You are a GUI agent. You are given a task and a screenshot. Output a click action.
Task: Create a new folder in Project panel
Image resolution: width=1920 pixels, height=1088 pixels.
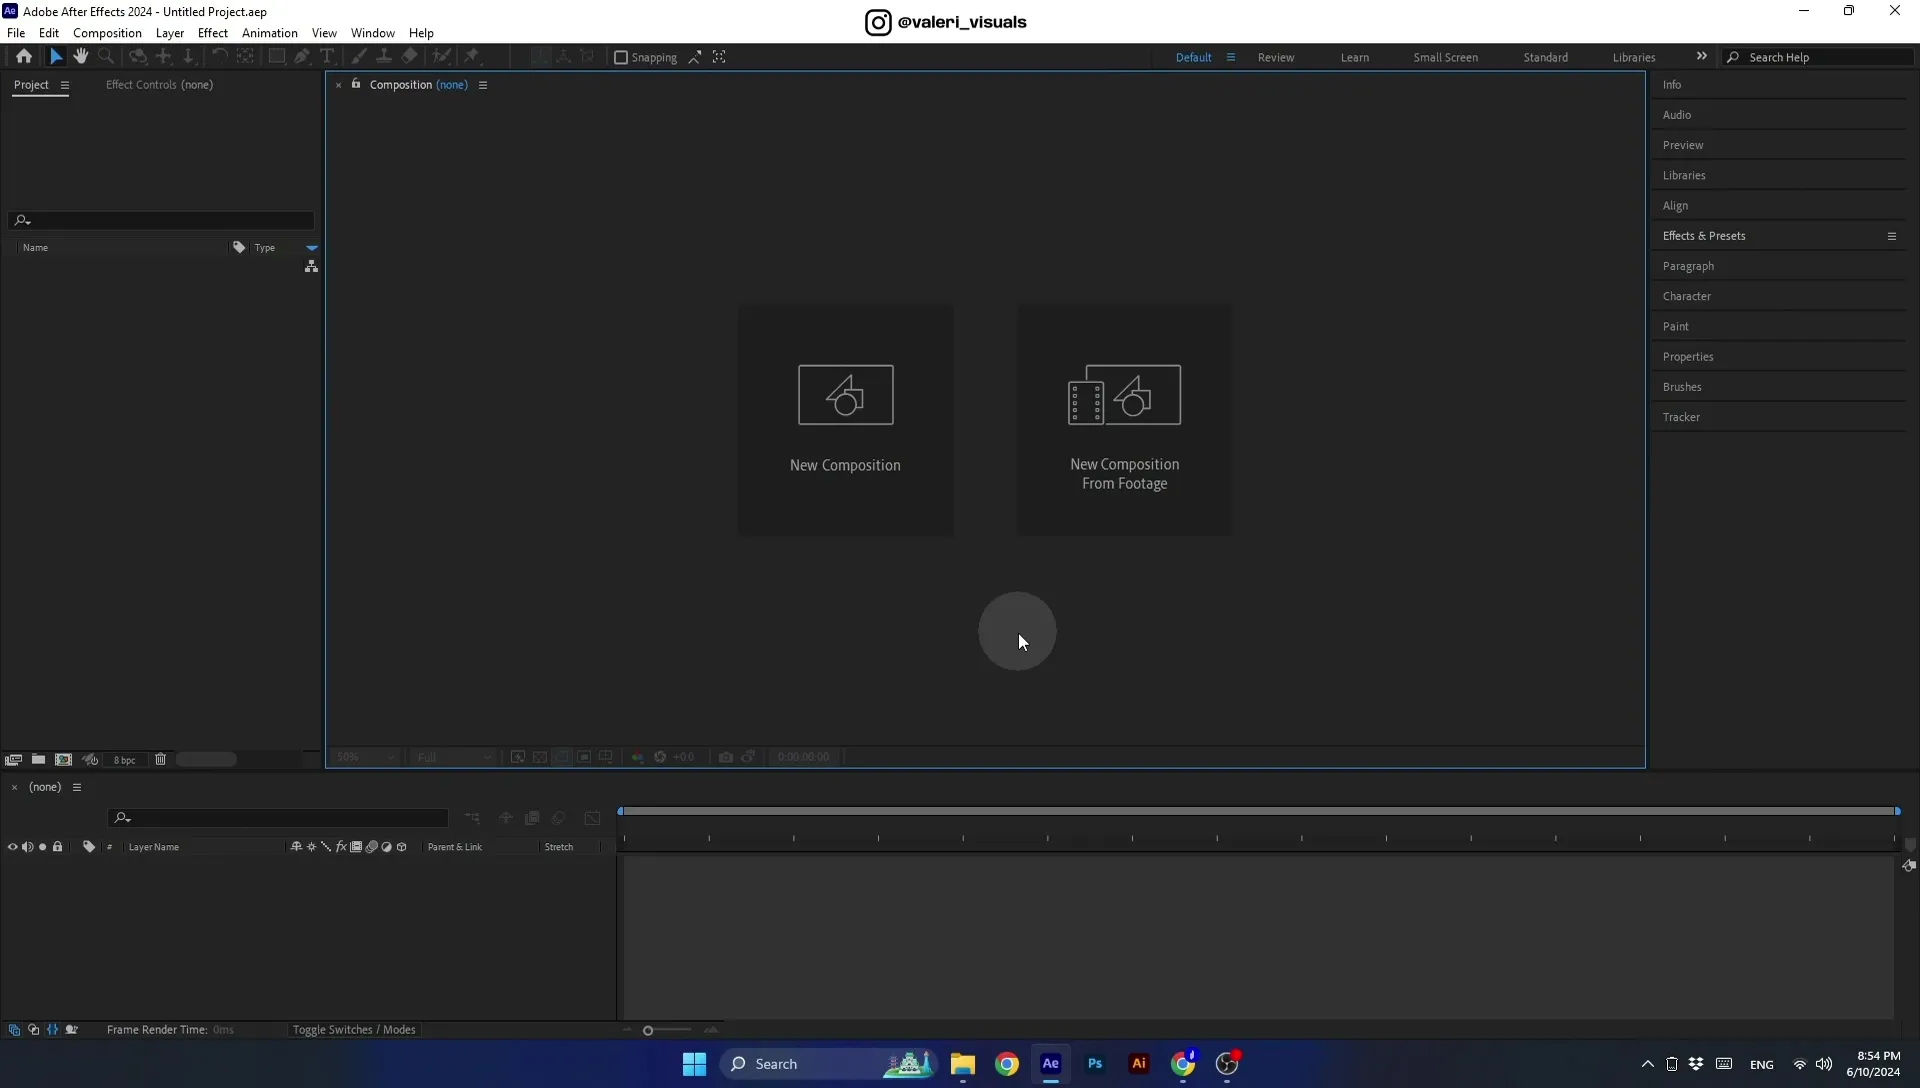[38, 760]
